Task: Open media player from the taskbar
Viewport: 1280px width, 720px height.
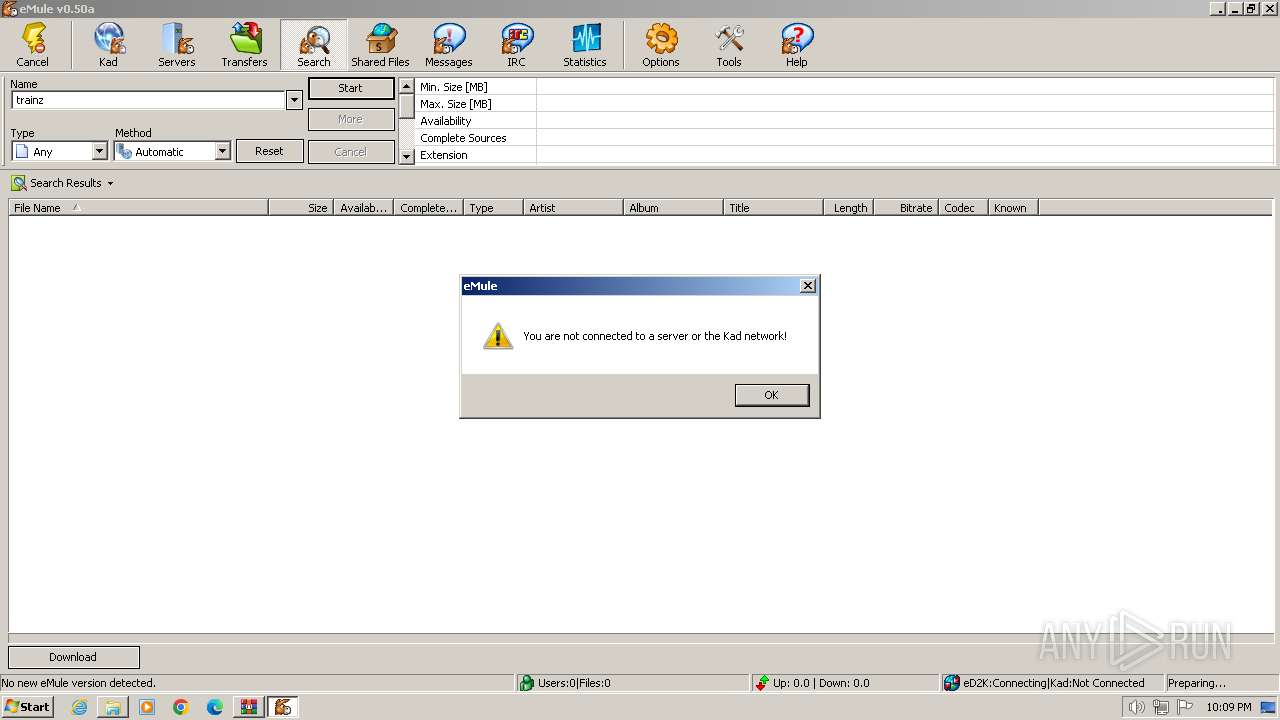Action: click(x=147, y=707)
